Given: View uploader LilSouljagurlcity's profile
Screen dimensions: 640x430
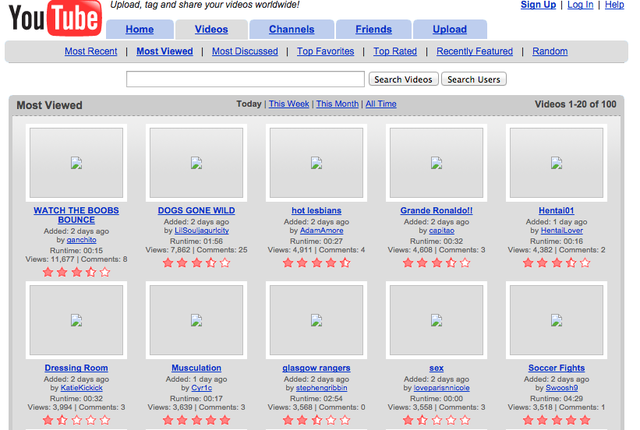Looking at the screenshot, I should coord(202,231).
